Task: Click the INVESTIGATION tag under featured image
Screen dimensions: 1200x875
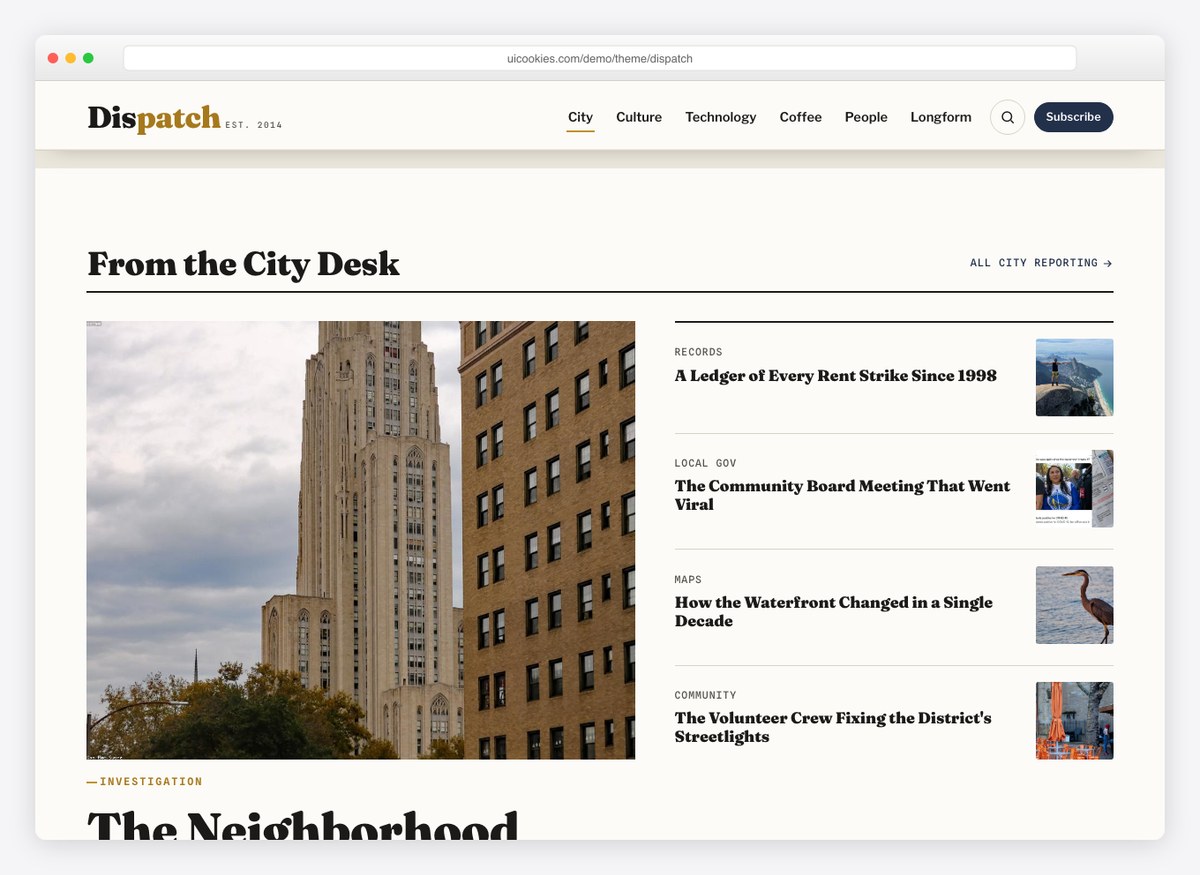Action: click(145, 782)
